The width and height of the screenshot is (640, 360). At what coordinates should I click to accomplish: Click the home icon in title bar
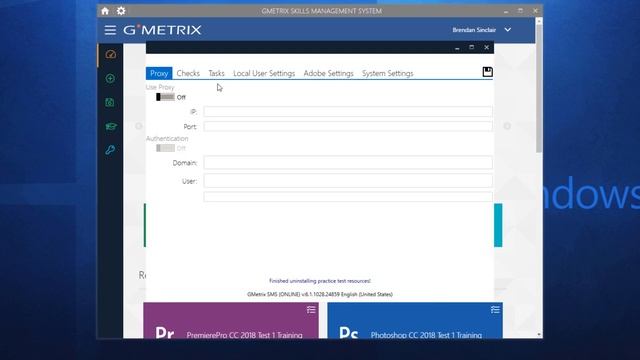coord(105,11)
